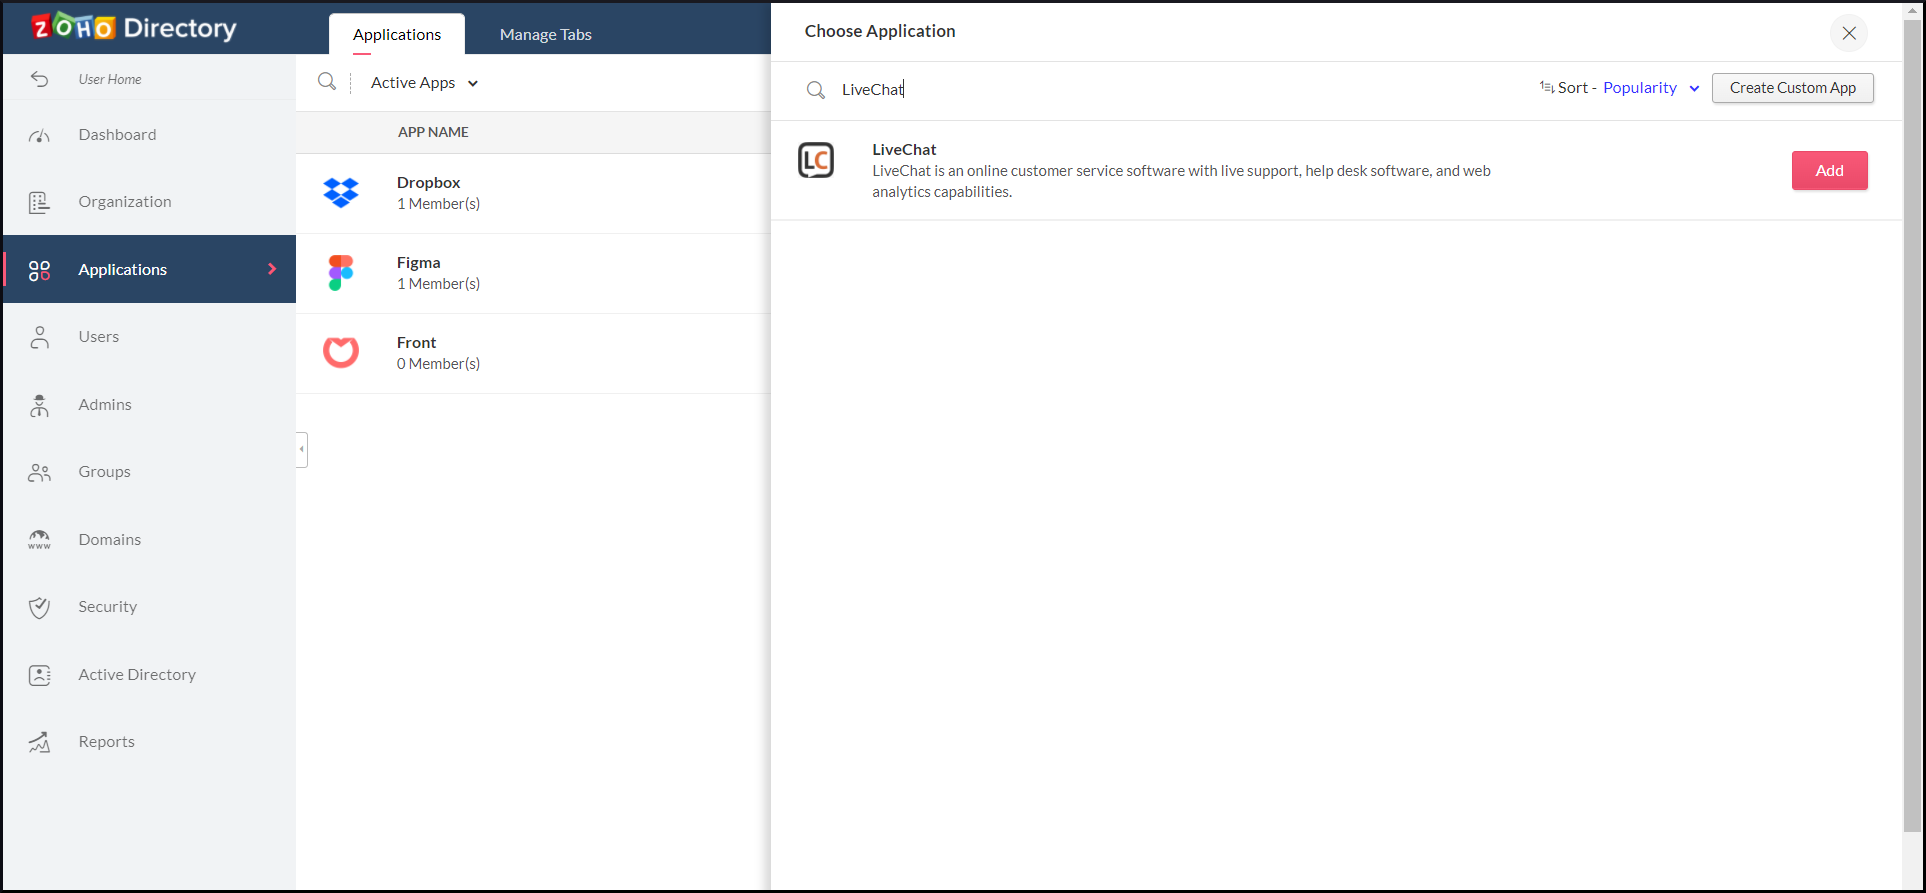This screenshot has width=1926, height=893.
Task: Click the Domains www icon
Action: coord(39,540)
